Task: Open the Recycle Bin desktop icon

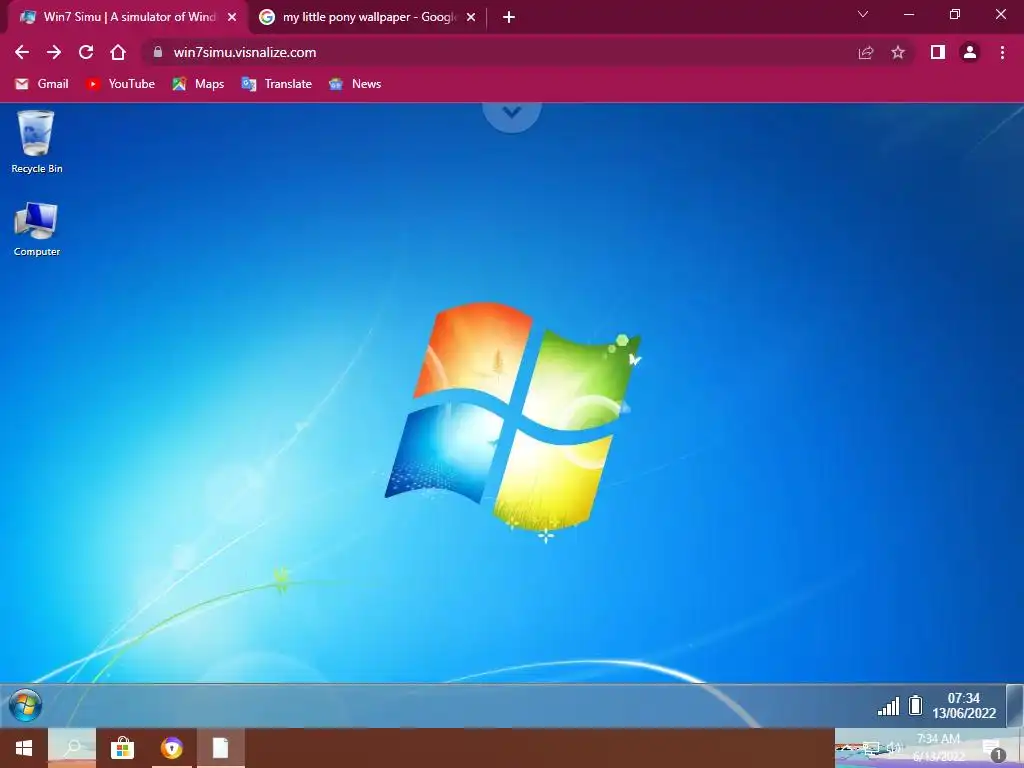Action: [x=37, y=142]
